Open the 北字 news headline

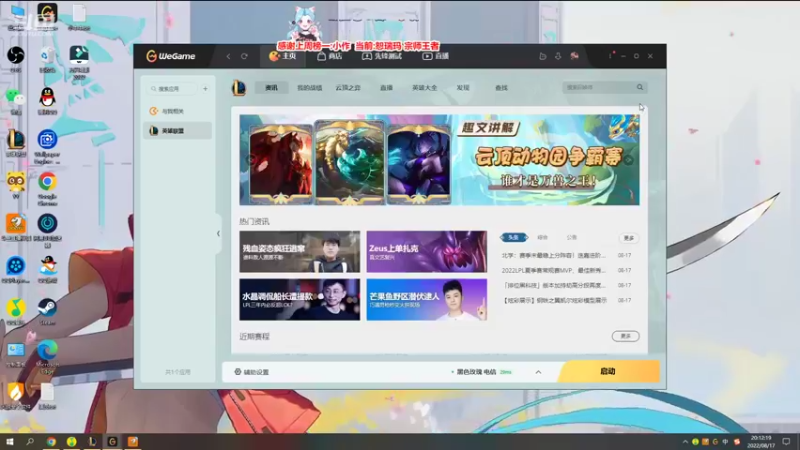[x=554, y=255]
